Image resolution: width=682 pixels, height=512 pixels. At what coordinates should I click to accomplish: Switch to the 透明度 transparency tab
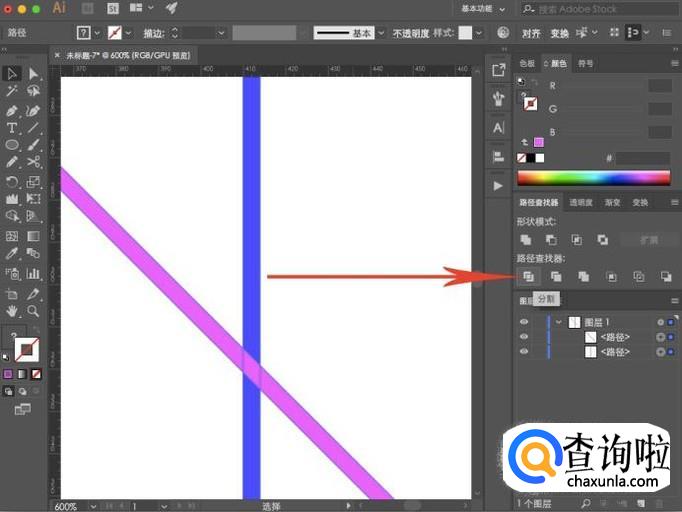click(x=581, y=203)
